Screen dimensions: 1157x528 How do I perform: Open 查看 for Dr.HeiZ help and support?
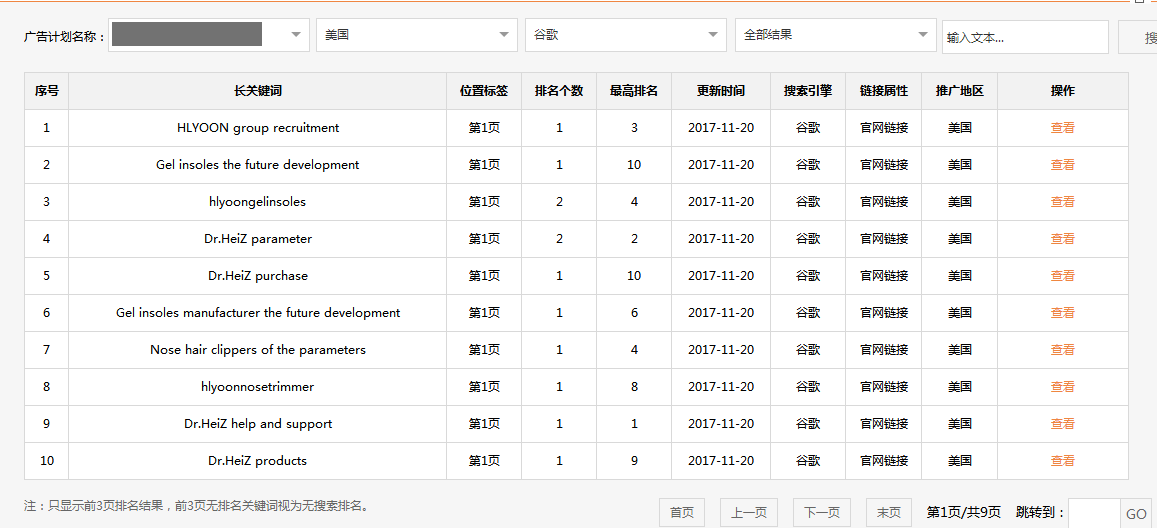pos(1063,423)
